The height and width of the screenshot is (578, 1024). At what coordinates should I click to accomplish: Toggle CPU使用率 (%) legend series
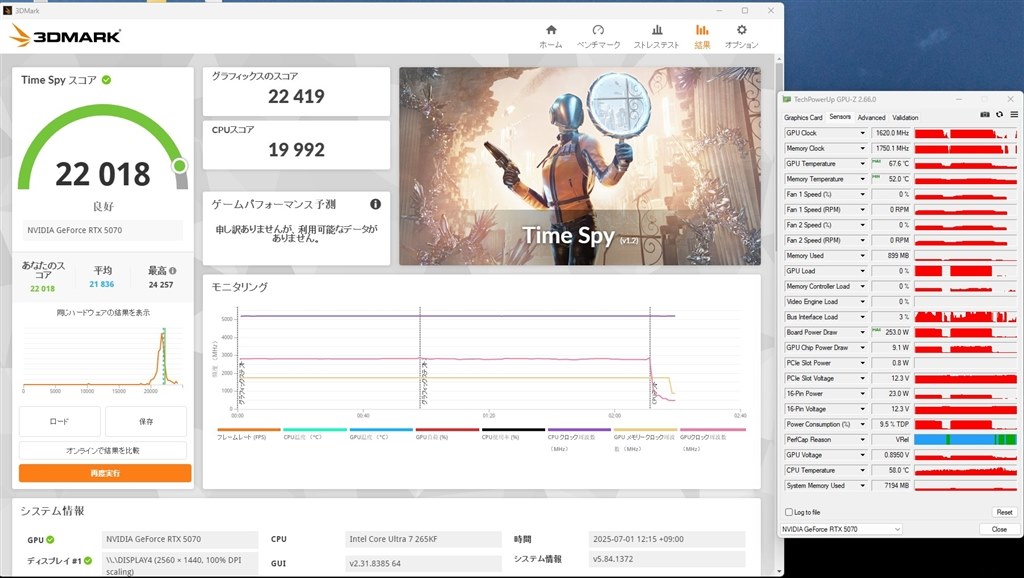(x=513, y=434)
